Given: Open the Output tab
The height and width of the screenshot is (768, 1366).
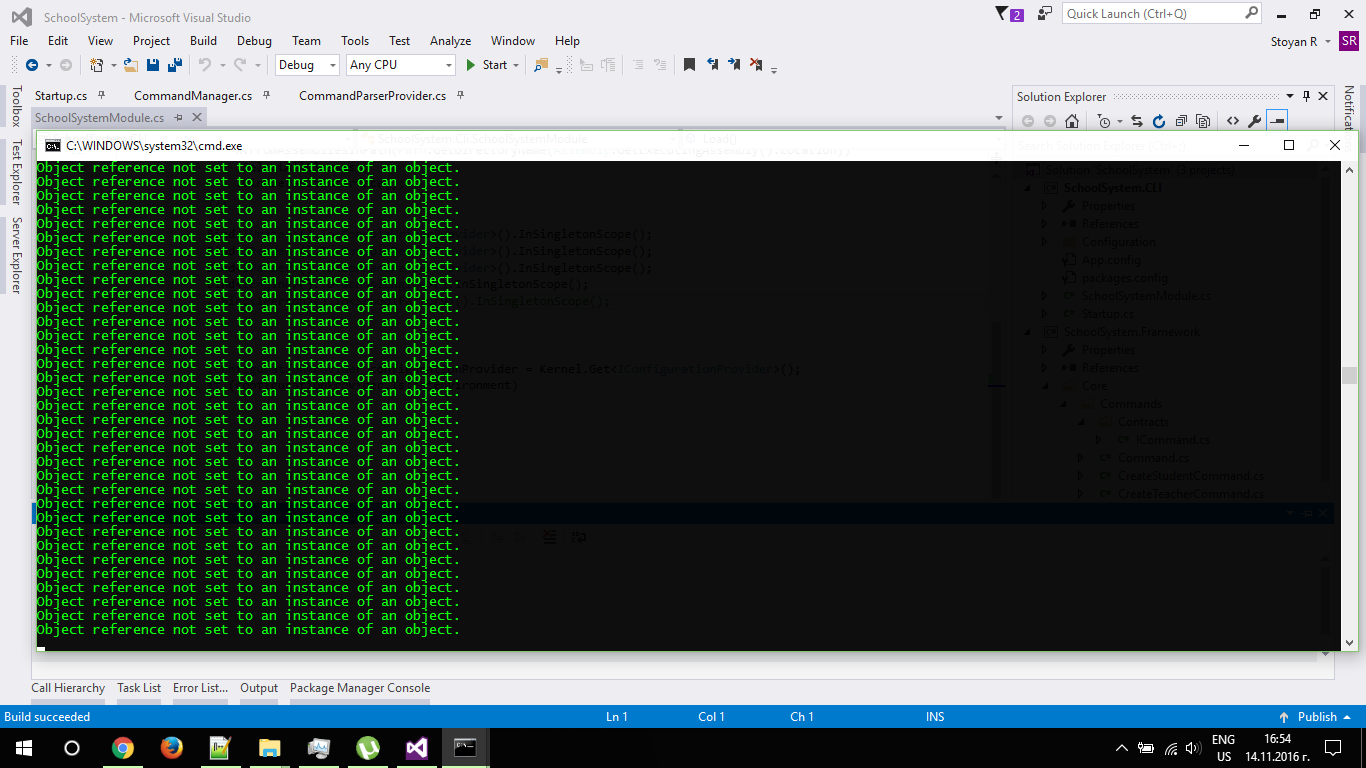Looking at the screenshot, I should pos(259,688).
